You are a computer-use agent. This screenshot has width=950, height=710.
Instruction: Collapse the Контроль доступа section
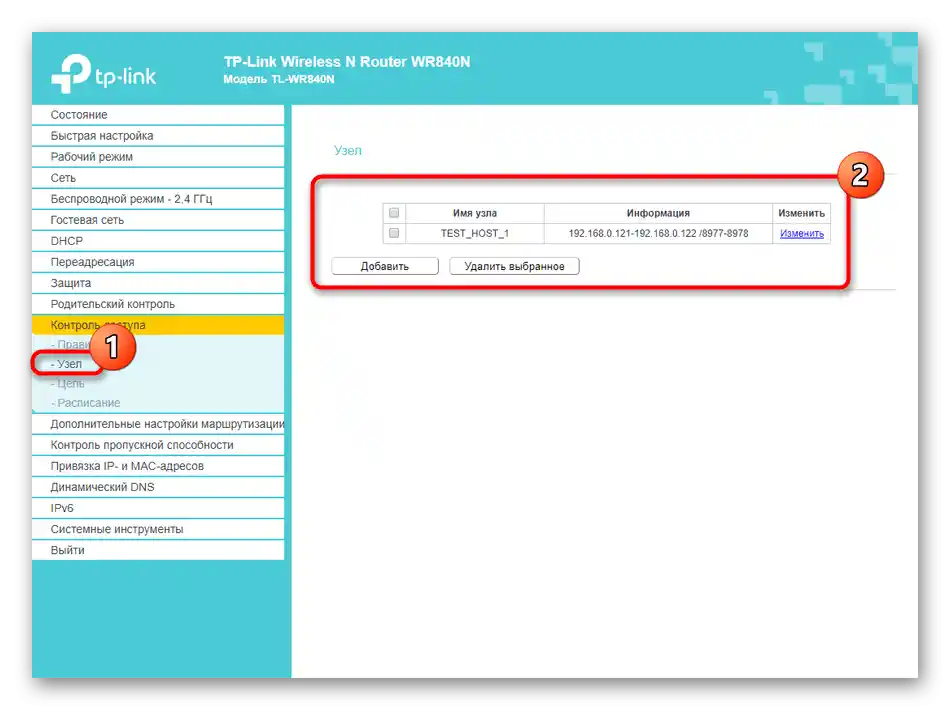(158, 325)
